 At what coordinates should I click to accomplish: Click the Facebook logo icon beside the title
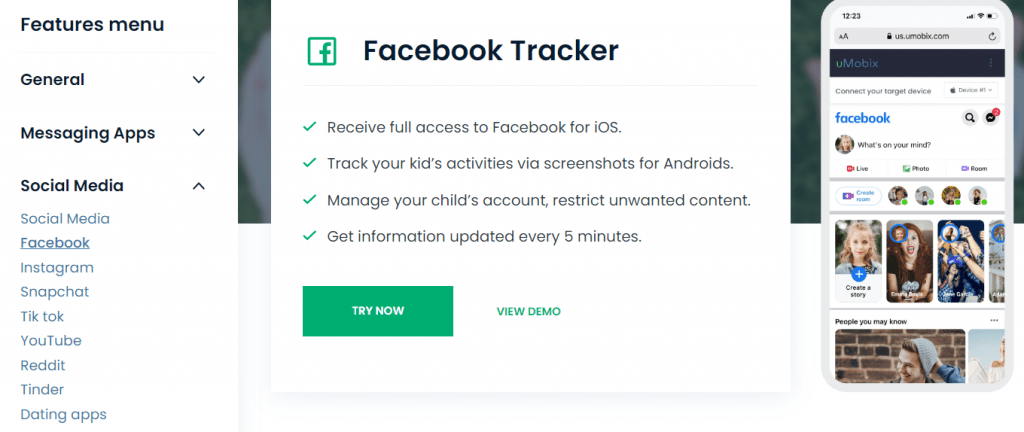pyautogui.click(x=321, y=51)
